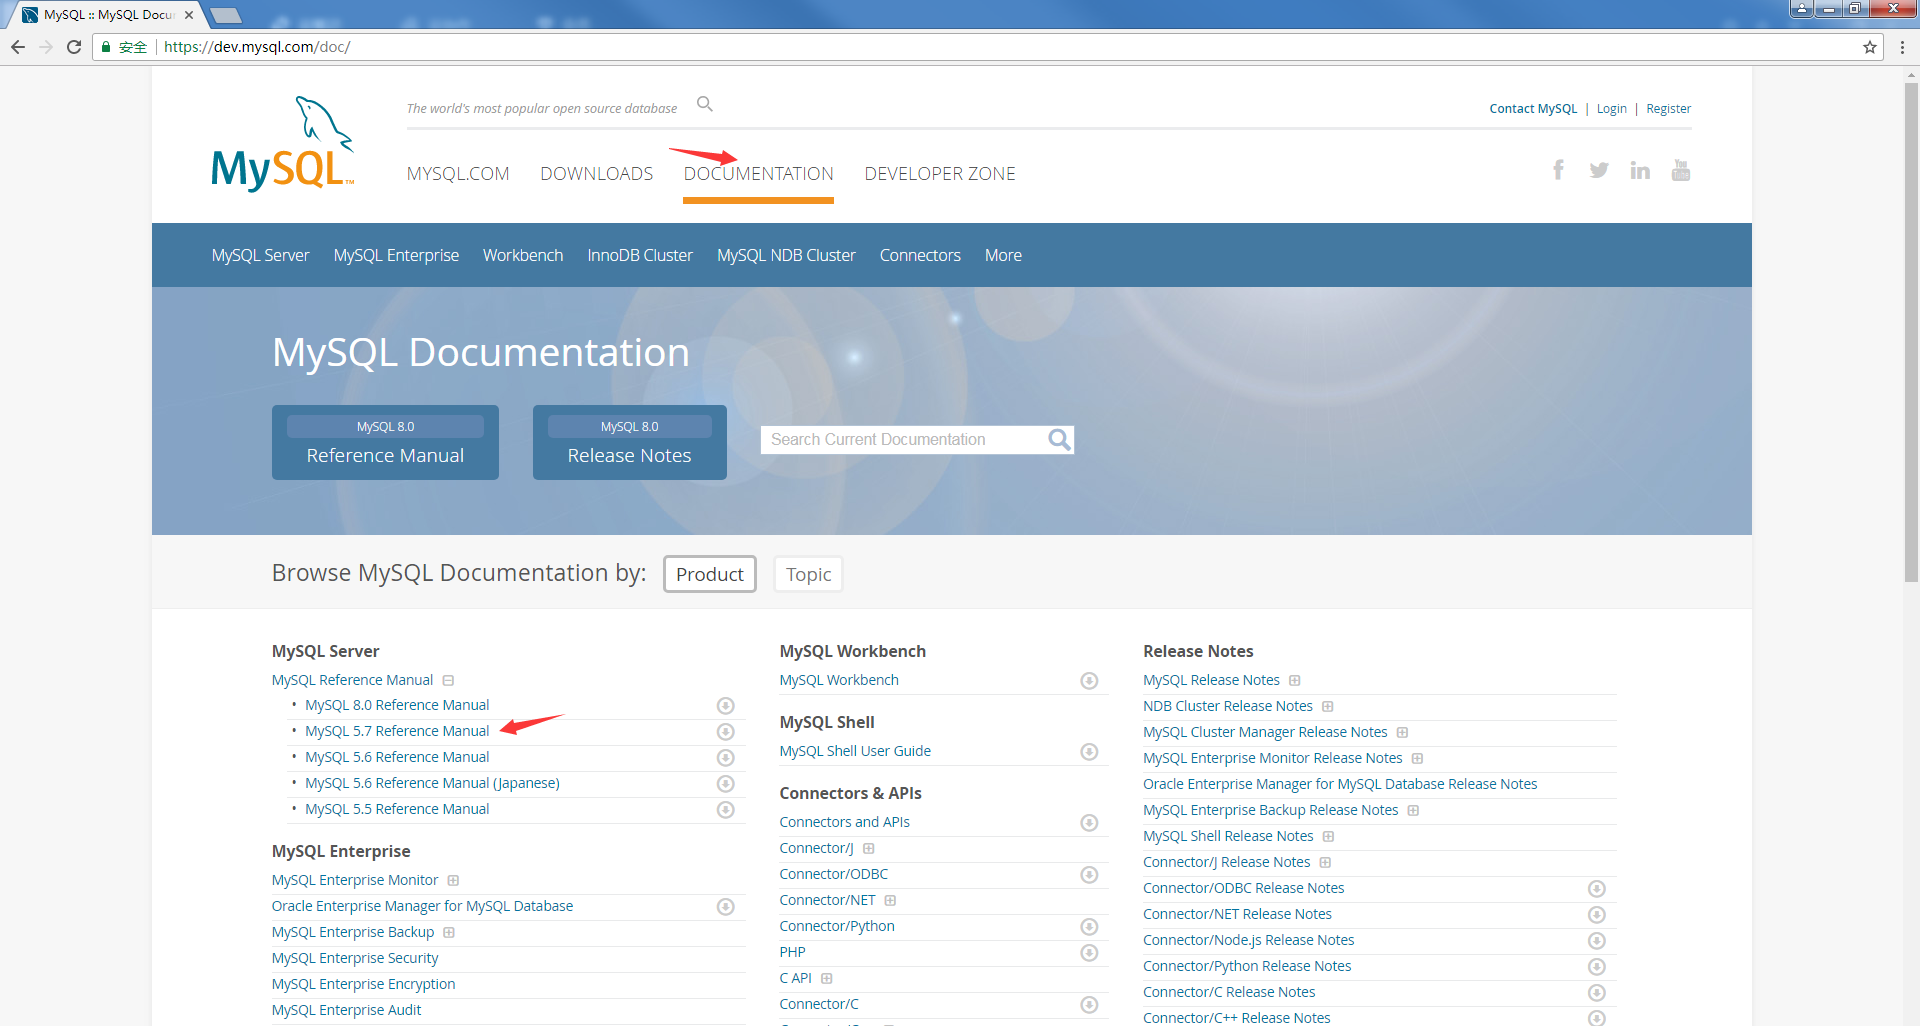Viewport: 1920px width, 1026px height.
Task: Click the browser address bar URL
Action: pyautogui.click(x=257, y=47)
